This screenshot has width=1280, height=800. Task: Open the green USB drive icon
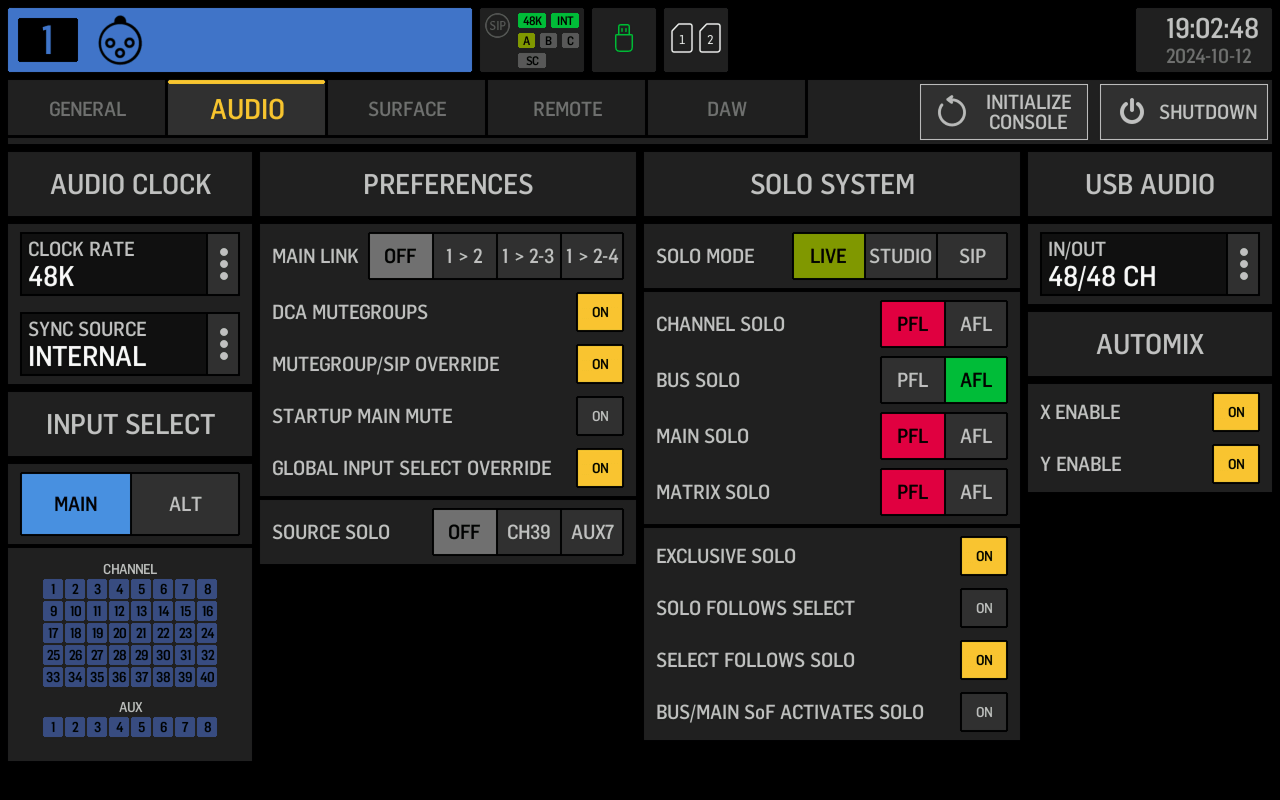coord(624,40)
